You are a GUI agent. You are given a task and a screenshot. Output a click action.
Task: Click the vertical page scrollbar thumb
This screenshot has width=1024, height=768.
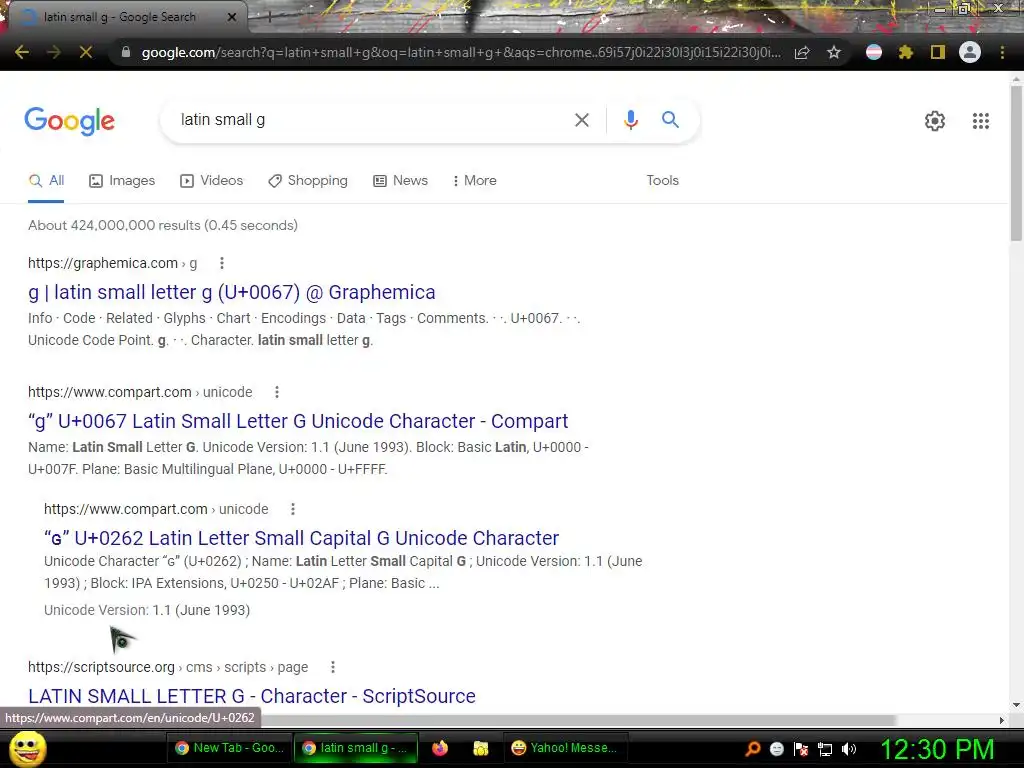click(1016, 163)
